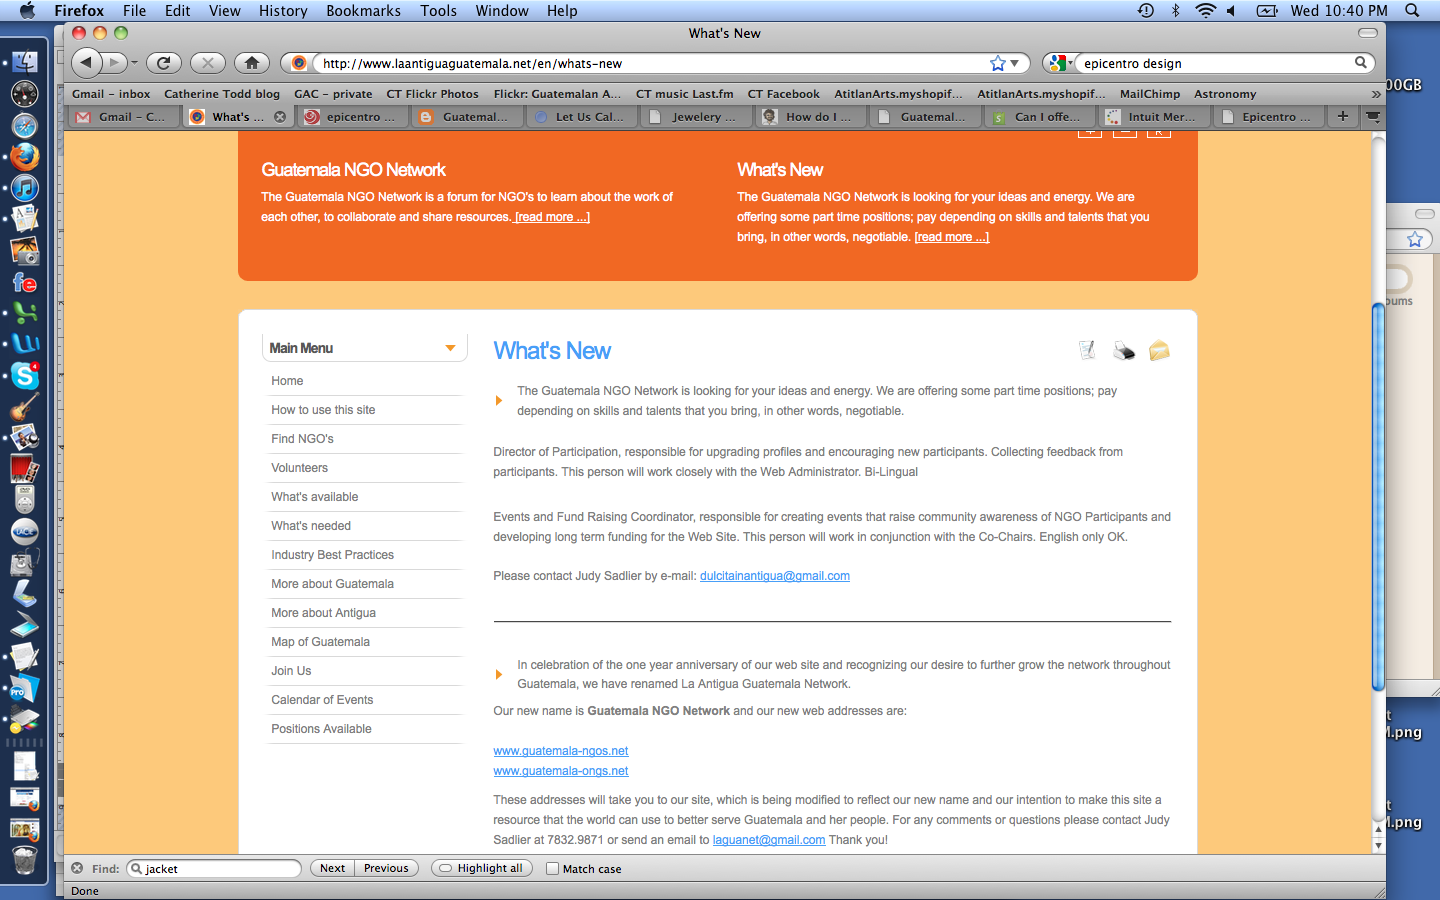Reload the page using the refresh button
This screenshot has width=1440, height=900.
(164, 62)
